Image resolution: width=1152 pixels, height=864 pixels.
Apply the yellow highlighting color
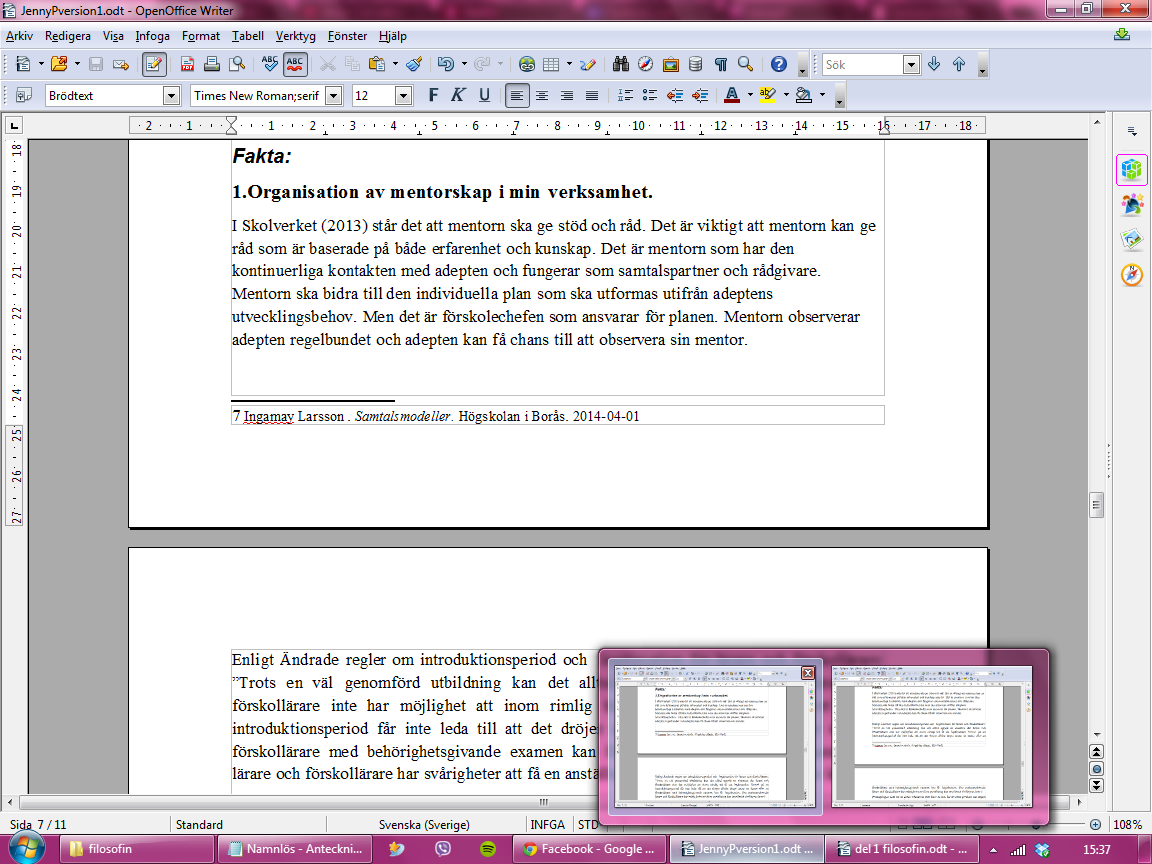tap(768, 95)
